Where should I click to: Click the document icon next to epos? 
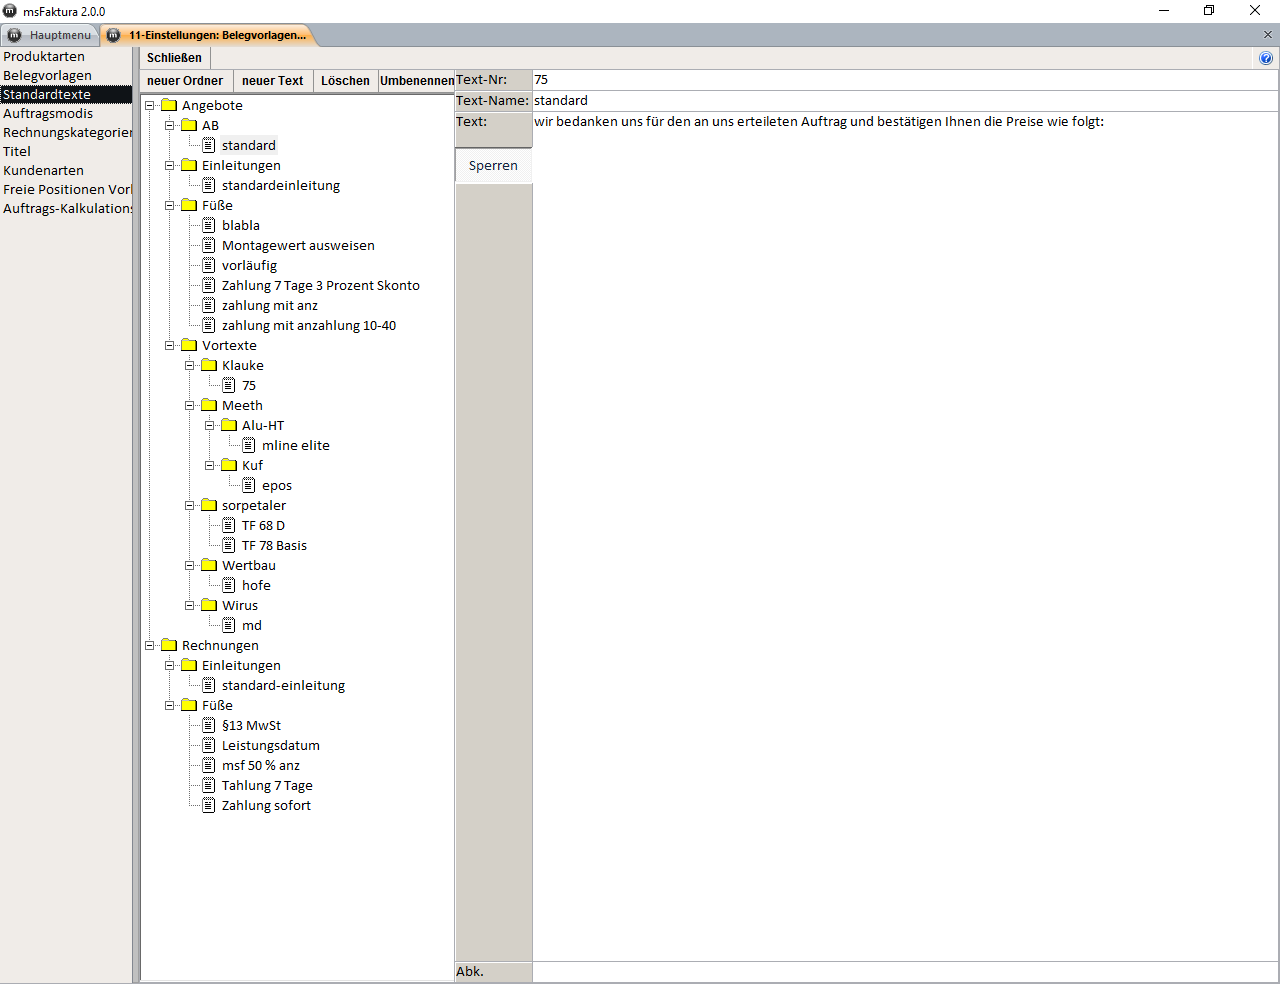pyautogui.click(x=249, y=485)
